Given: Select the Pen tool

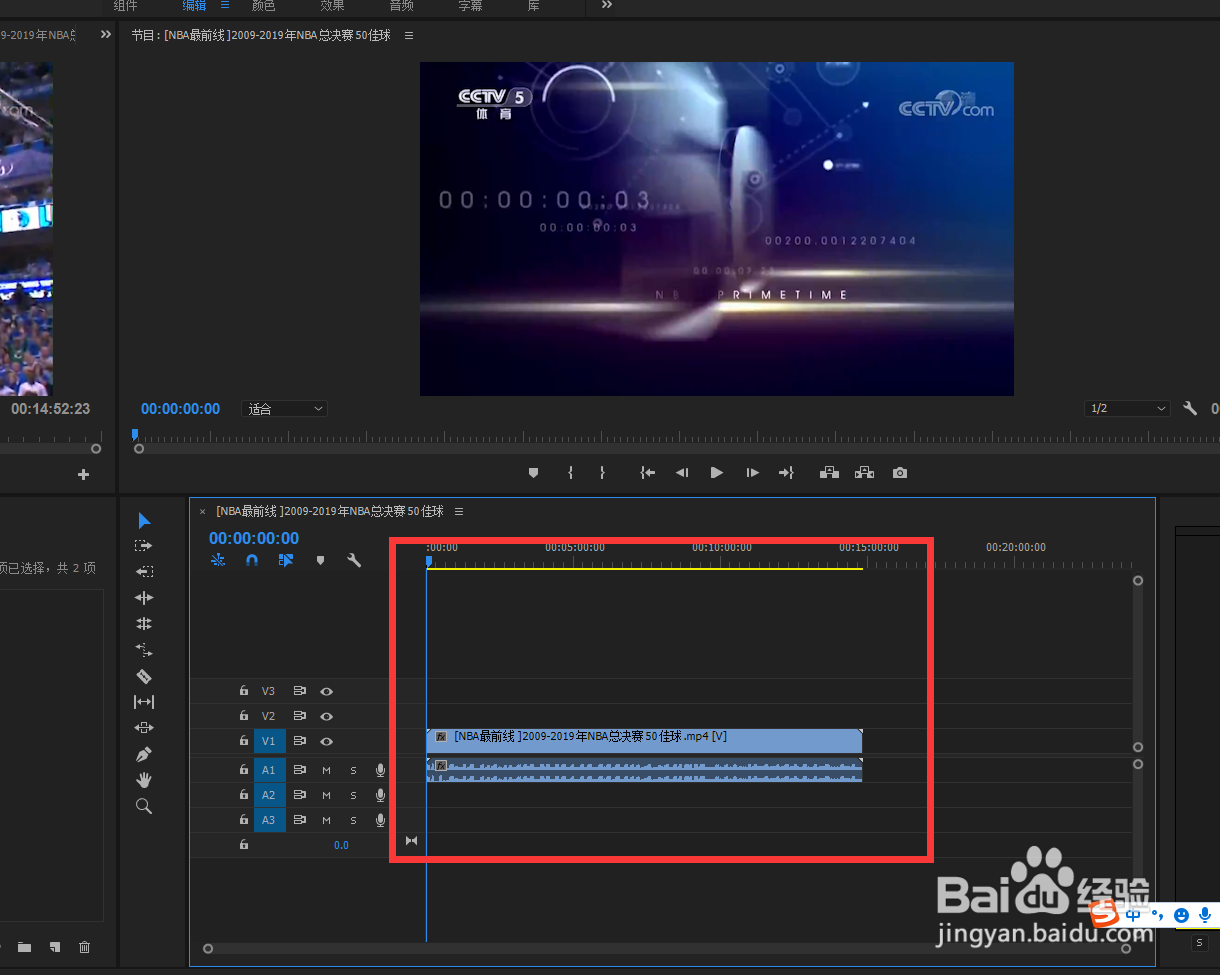Looking at the screenshot, I should tap(144, 754).
